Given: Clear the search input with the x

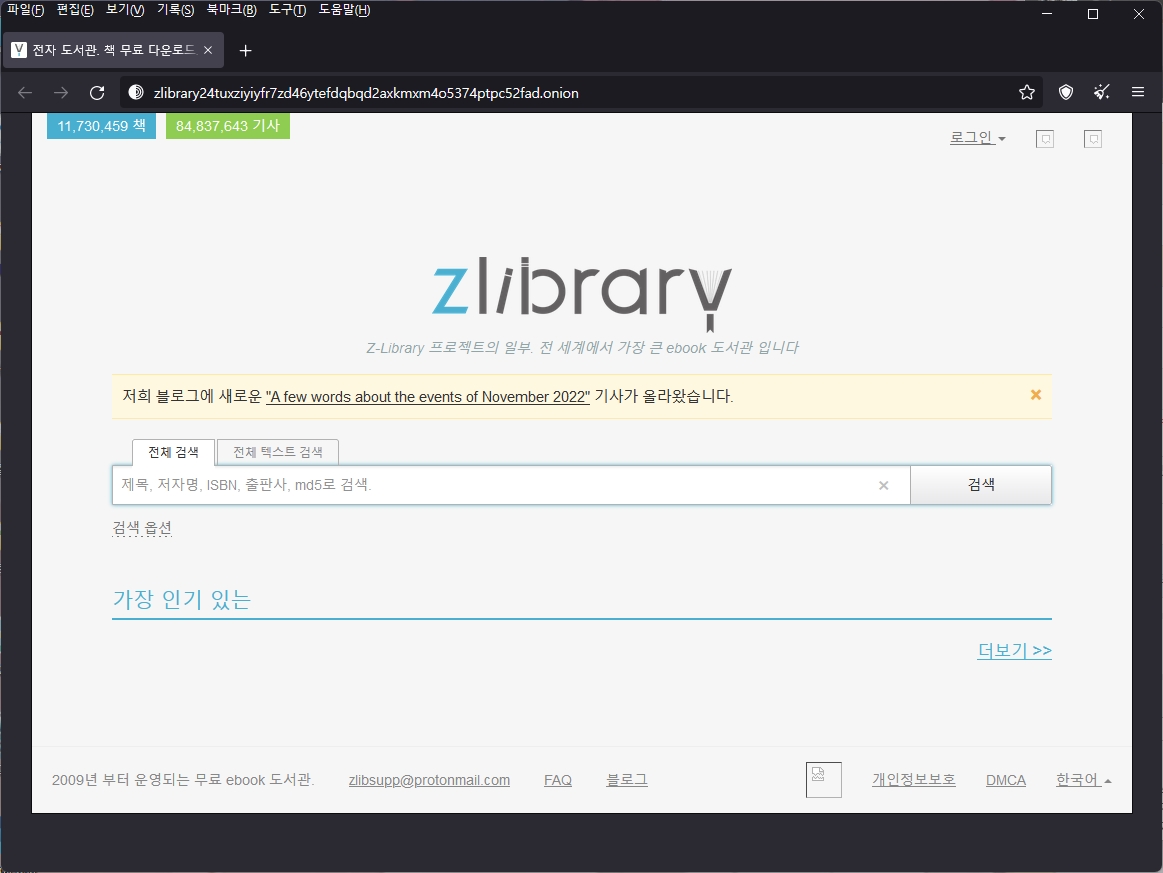Looking at the screenshot, I should 883,485.
